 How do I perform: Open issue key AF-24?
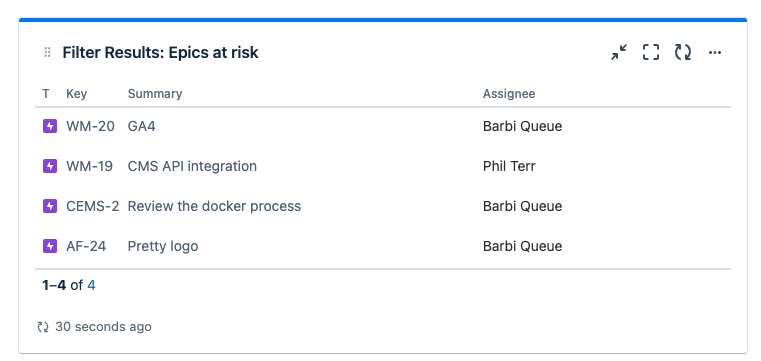click(86, 246)
